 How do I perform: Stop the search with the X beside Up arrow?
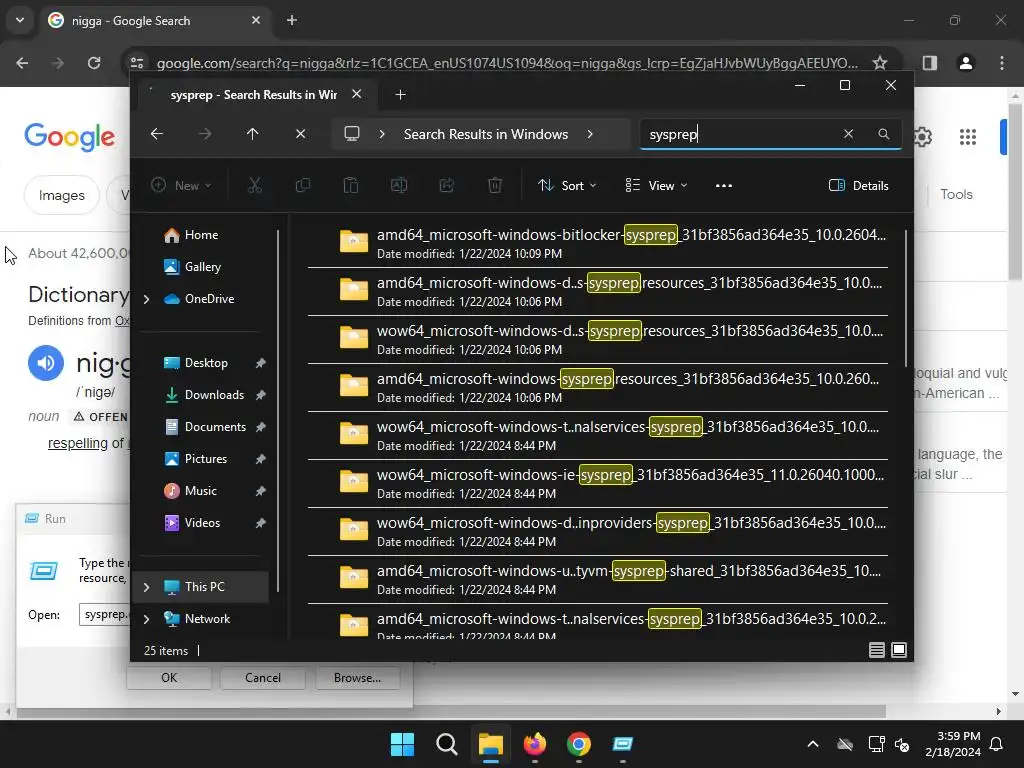point(300,134)
